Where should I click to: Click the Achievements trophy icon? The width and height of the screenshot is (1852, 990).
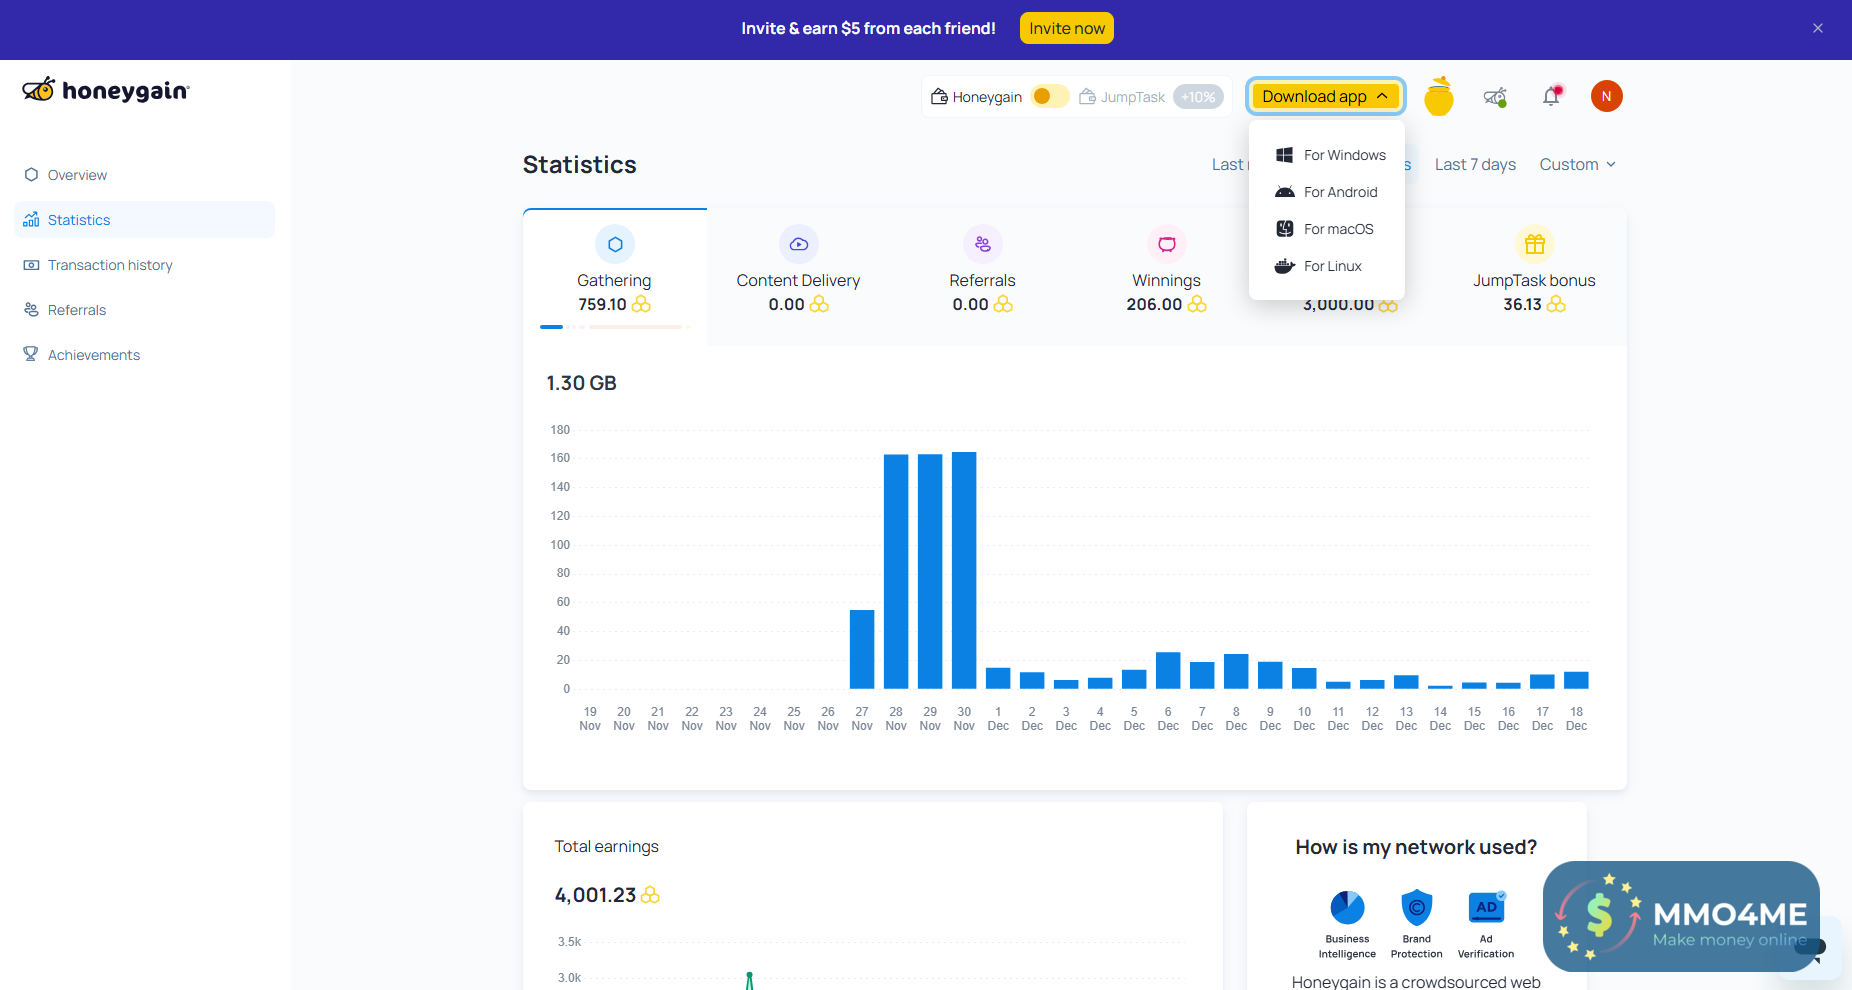point(31,354)
